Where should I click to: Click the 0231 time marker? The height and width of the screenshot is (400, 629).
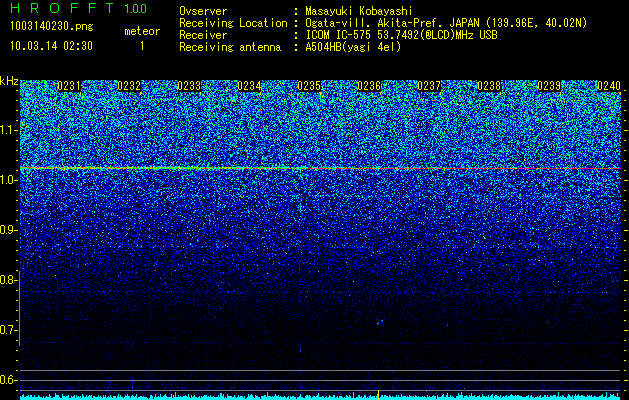click(x=69, y=86)
